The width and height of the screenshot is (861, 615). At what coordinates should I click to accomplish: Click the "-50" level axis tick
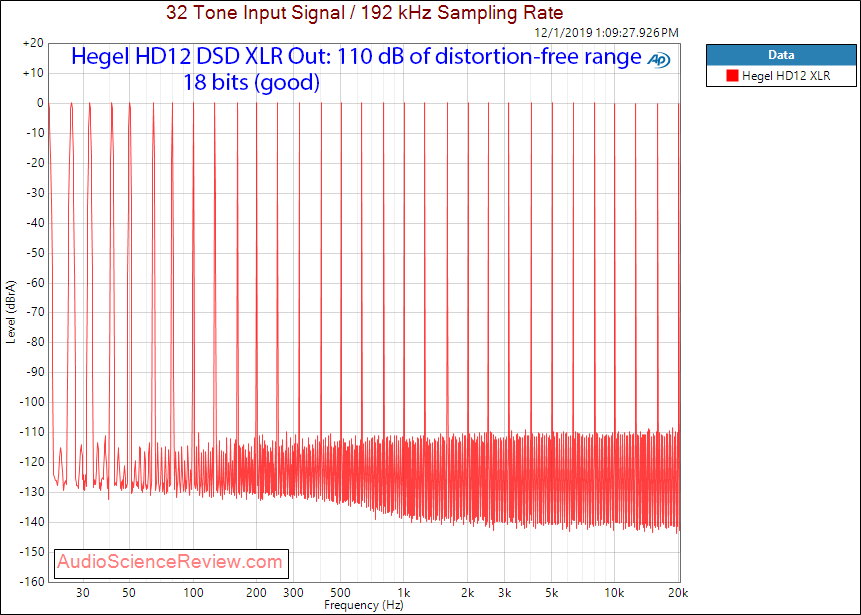pos(33,253)
